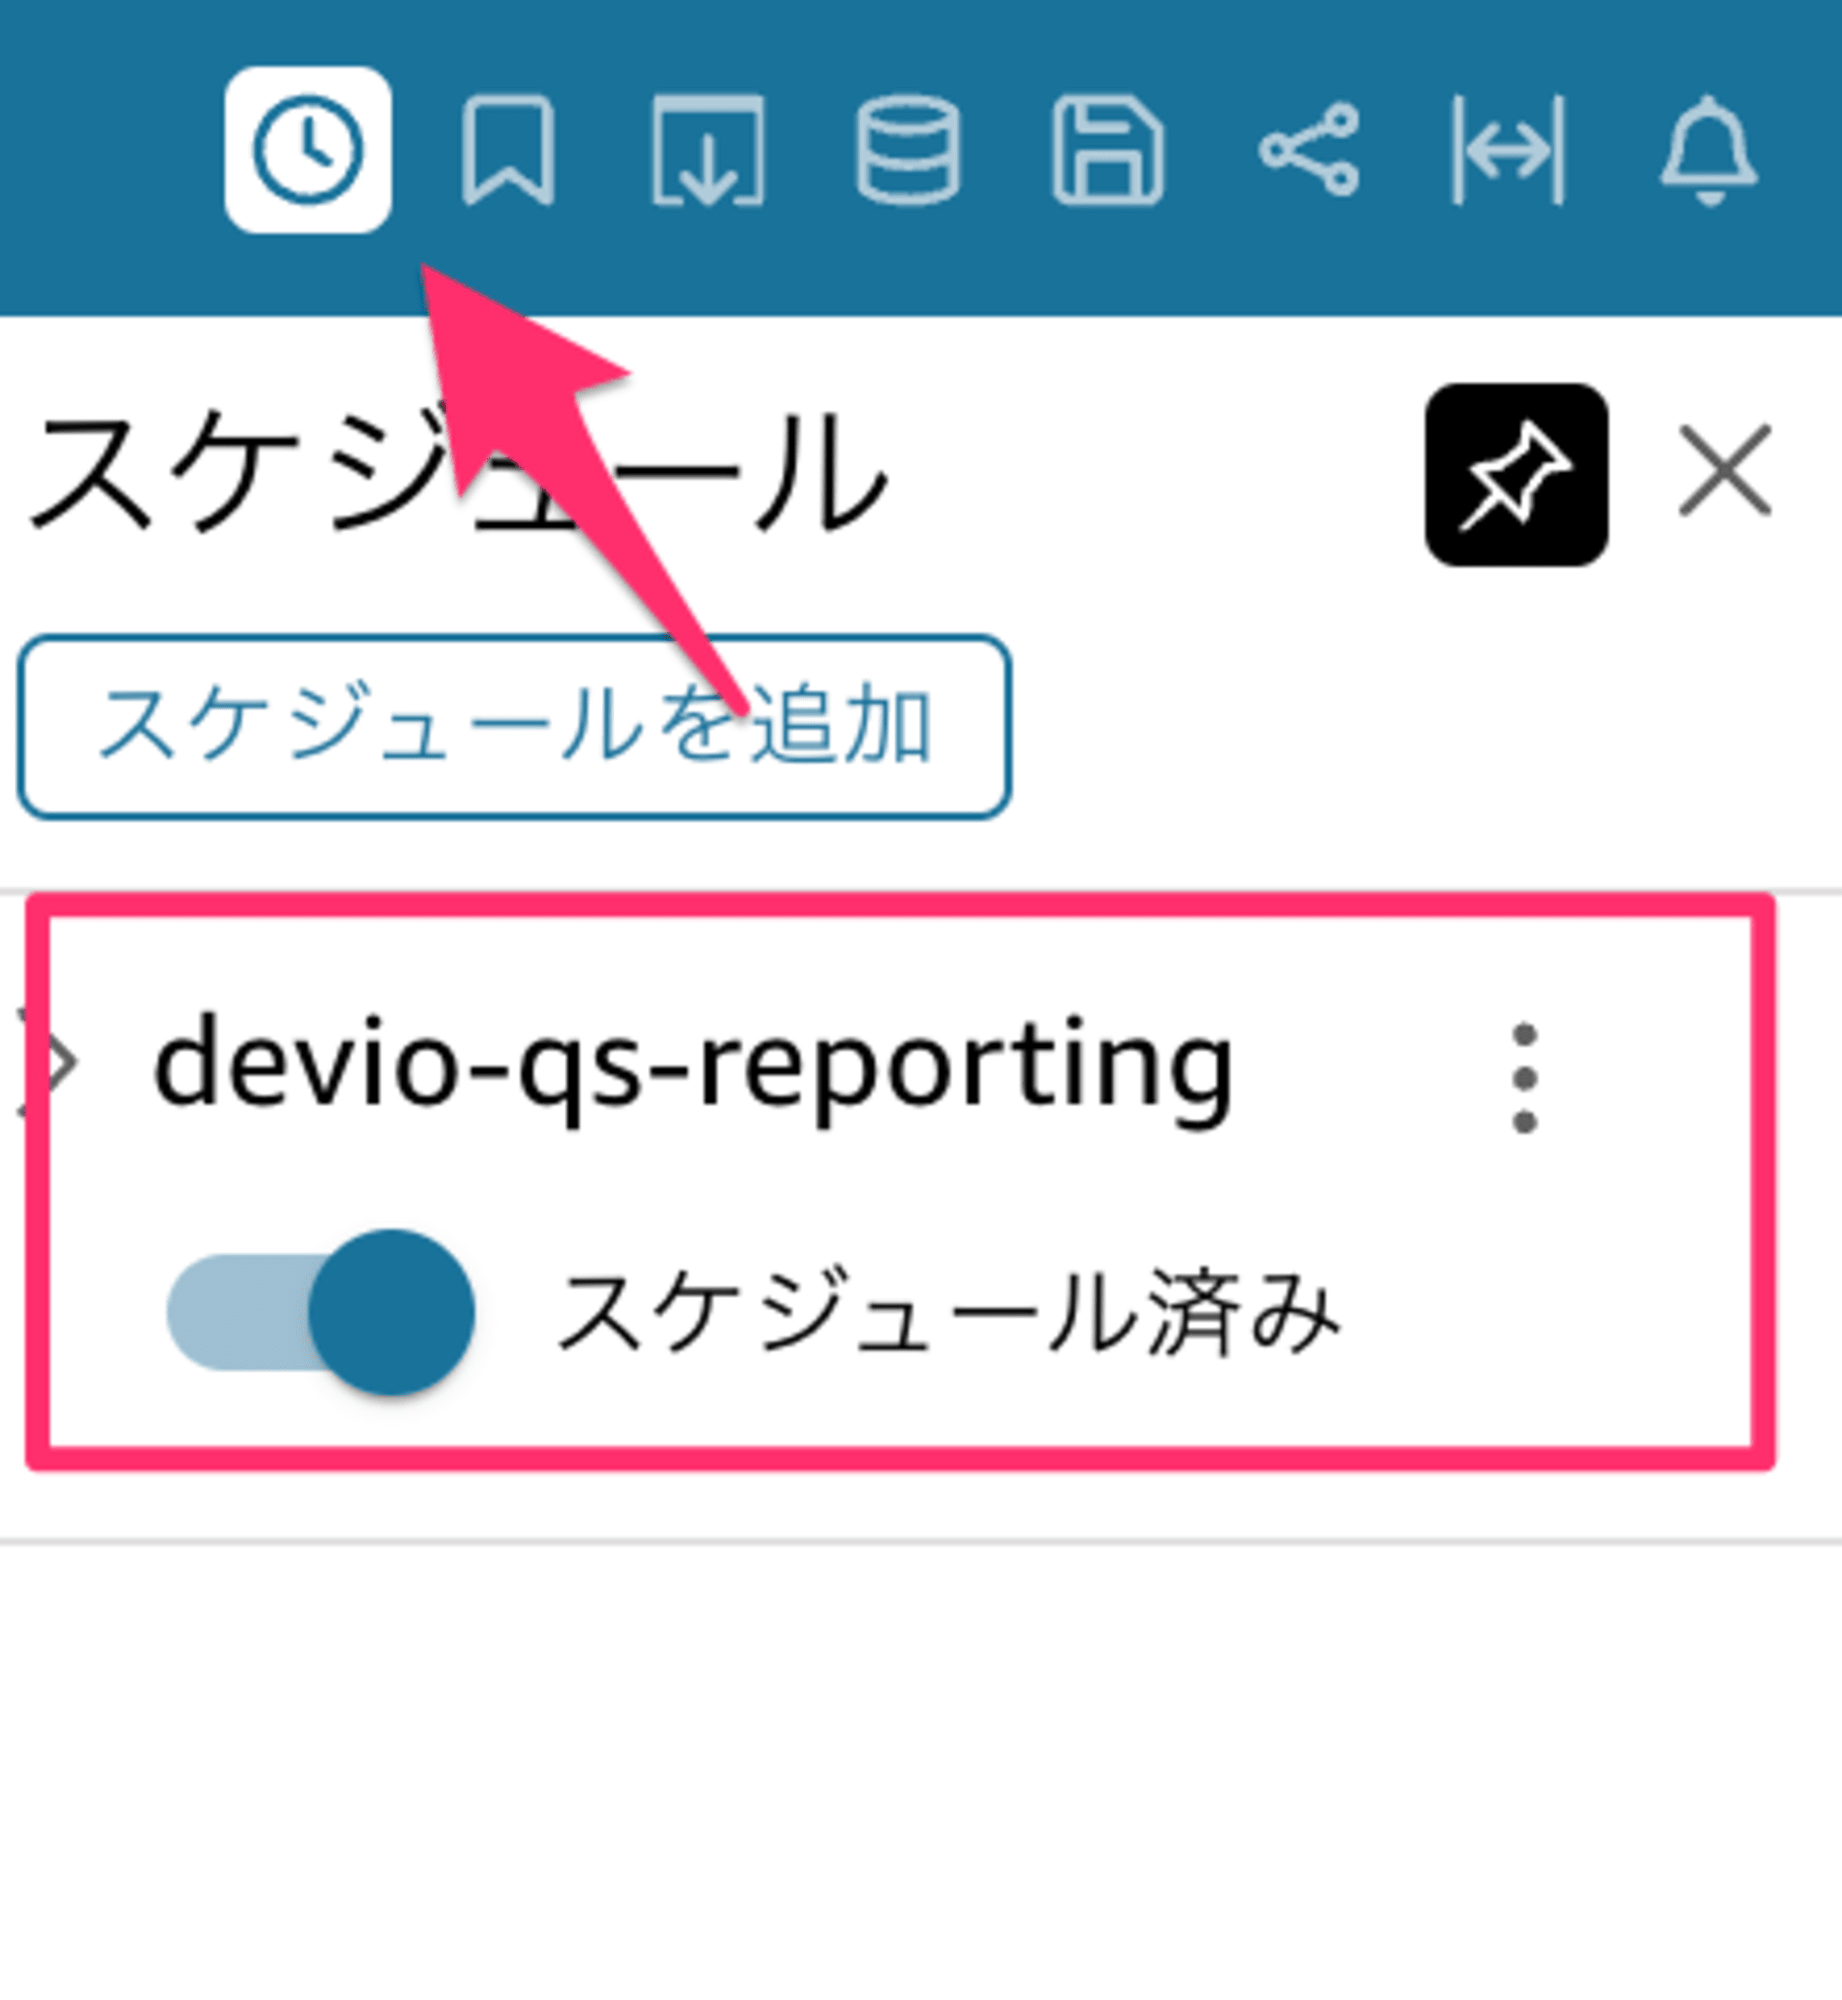Click the スケジュールを追加 button
This screenshot has height=2000, width=1842.
coord(514,726)
